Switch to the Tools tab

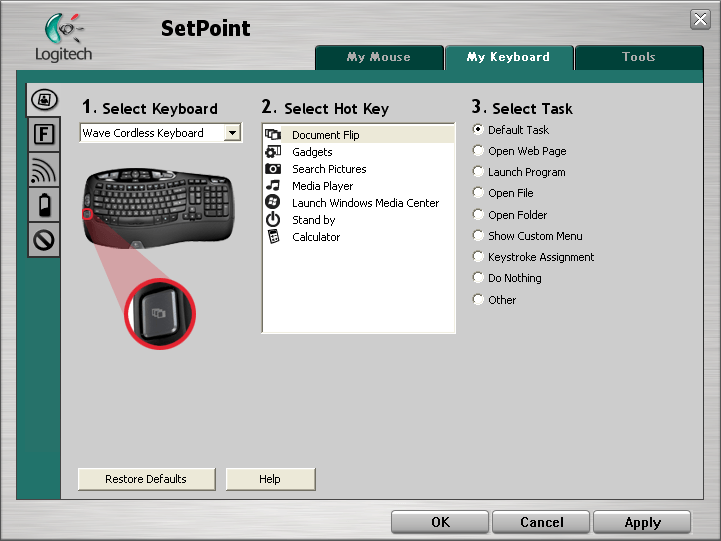tap(639, 57)
